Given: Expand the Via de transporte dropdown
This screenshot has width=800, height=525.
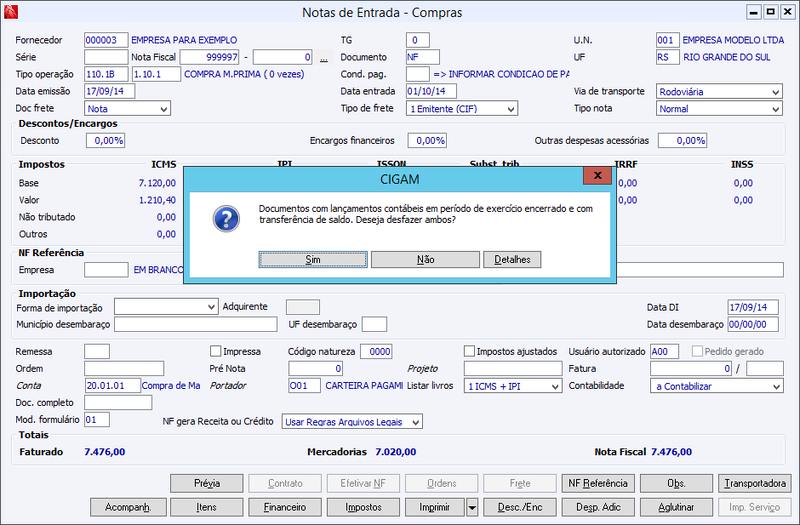Looking at the screenshot, I should tap(719, 91).
